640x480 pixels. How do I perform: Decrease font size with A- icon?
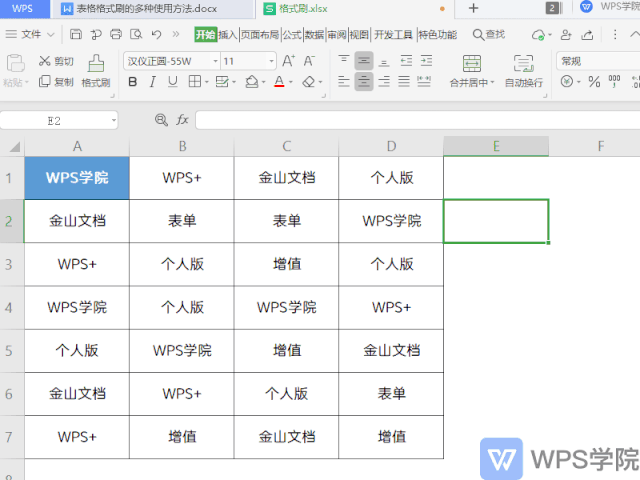pos(309,61)
